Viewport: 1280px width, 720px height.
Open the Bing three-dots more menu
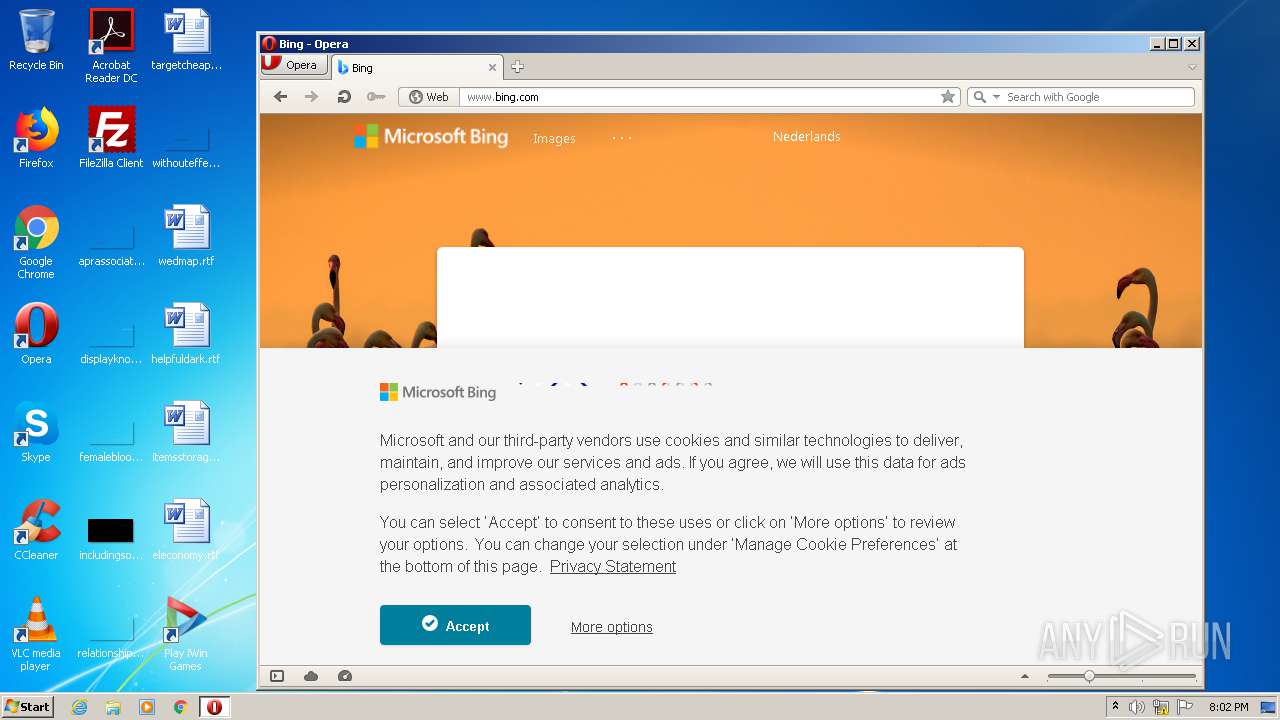[x=622, y=138]
